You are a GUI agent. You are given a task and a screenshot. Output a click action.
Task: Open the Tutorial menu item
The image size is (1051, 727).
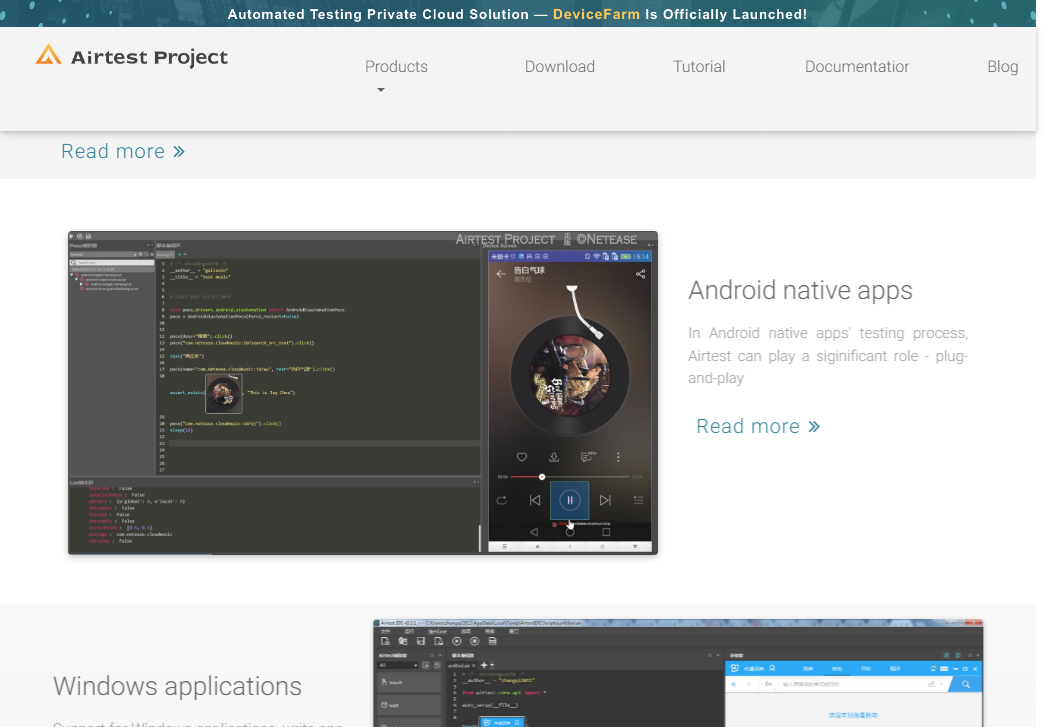pos(699,66)
